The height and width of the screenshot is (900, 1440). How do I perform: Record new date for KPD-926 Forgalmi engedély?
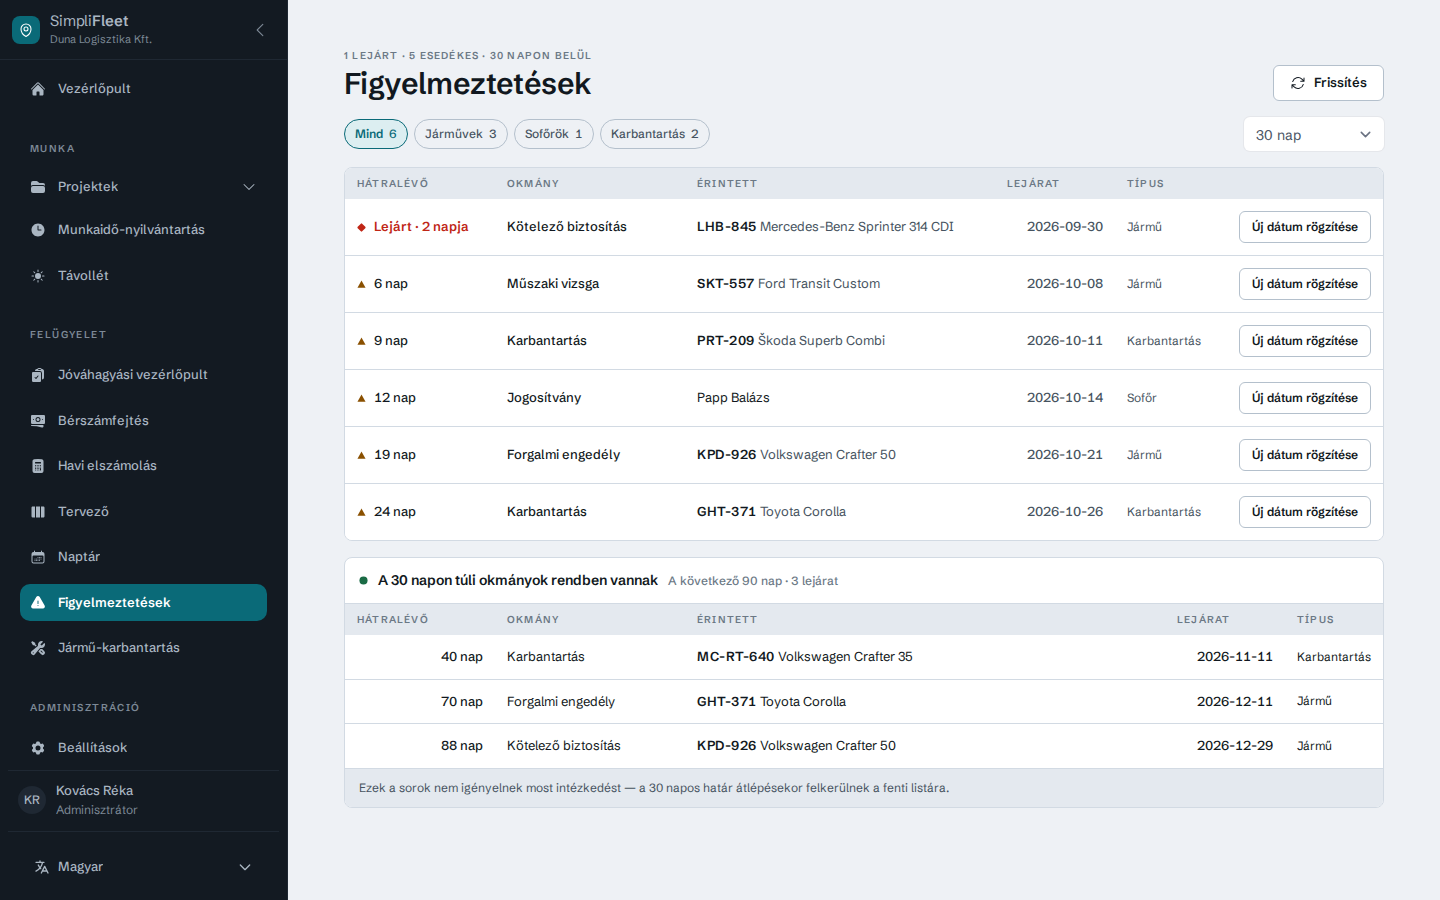(x=1305, y=455)
